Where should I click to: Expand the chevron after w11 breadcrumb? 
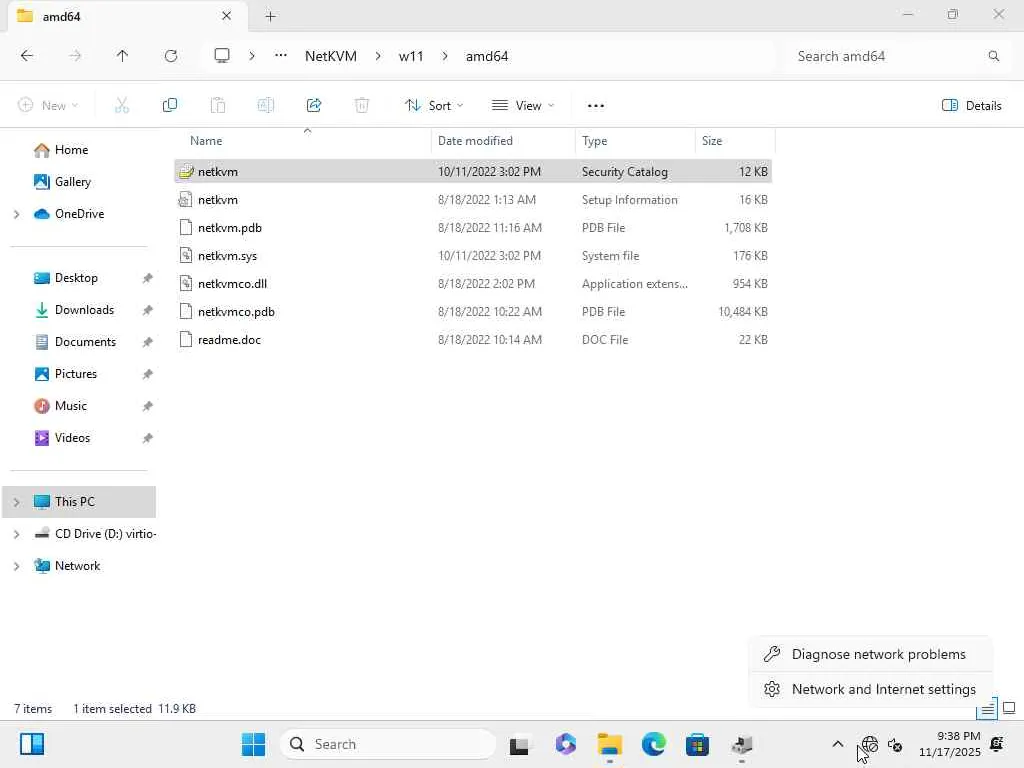[x=445, y=56]
